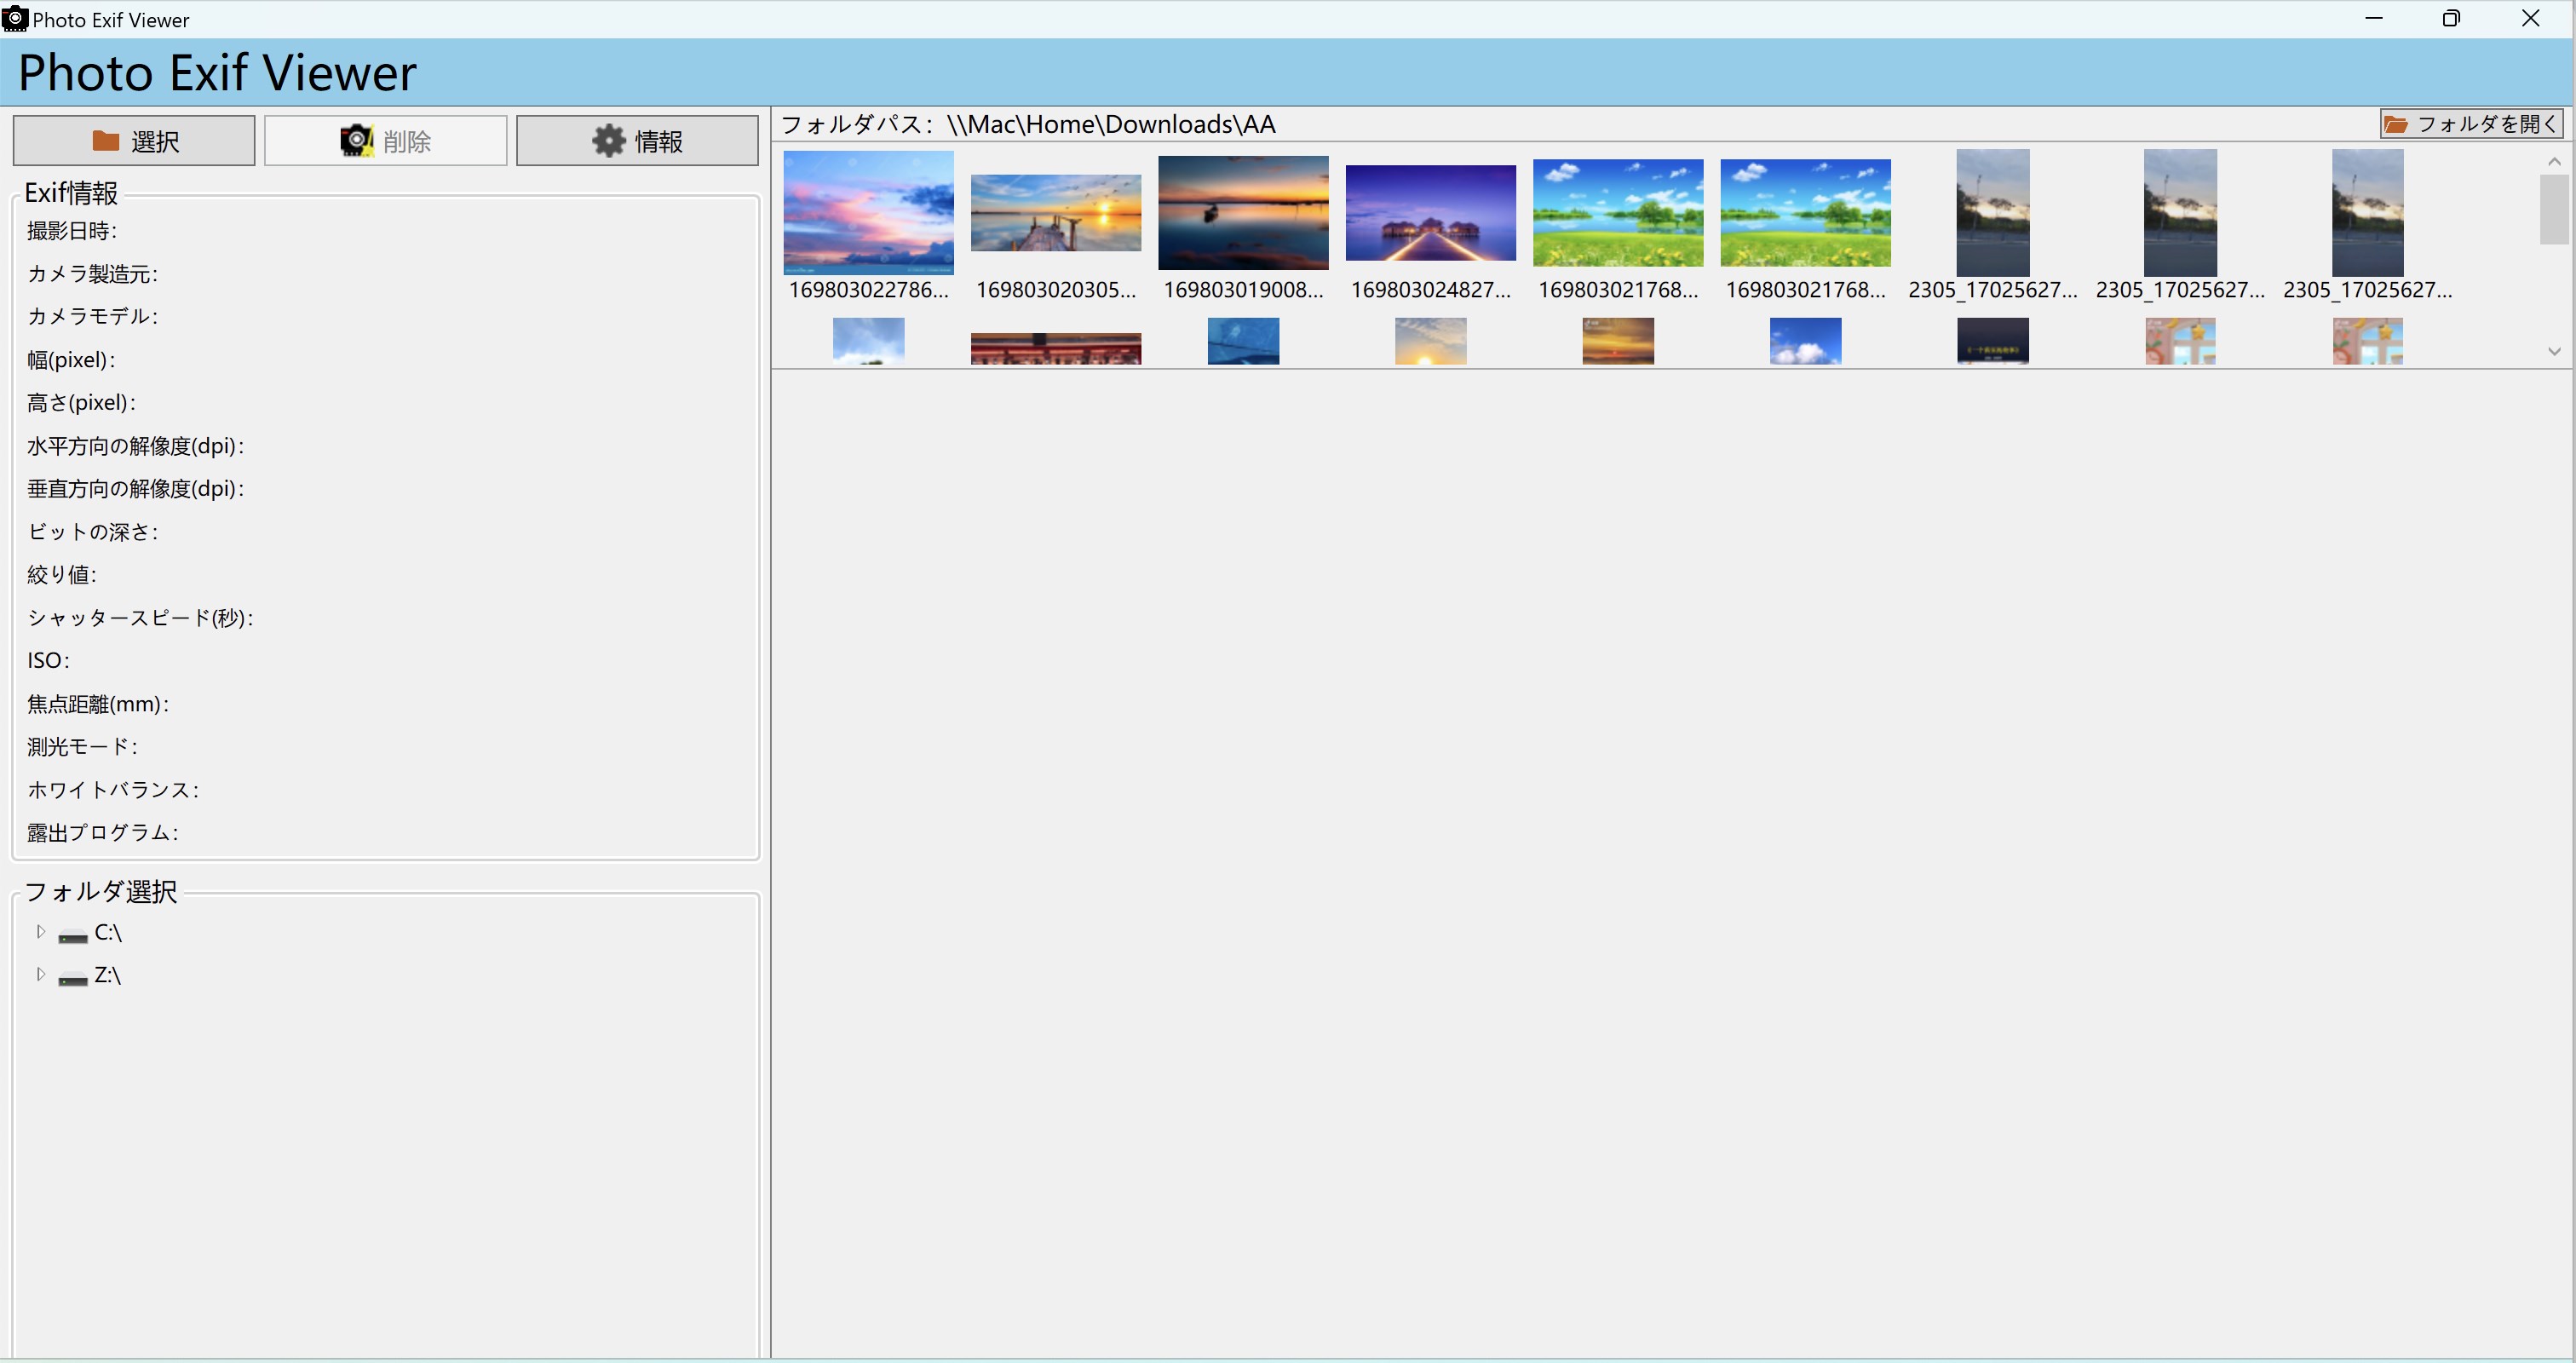The width and height of the screenshot is (2576, 1363).
Task: Expand the Z:\ drive tree node
Action: point(41,974)
